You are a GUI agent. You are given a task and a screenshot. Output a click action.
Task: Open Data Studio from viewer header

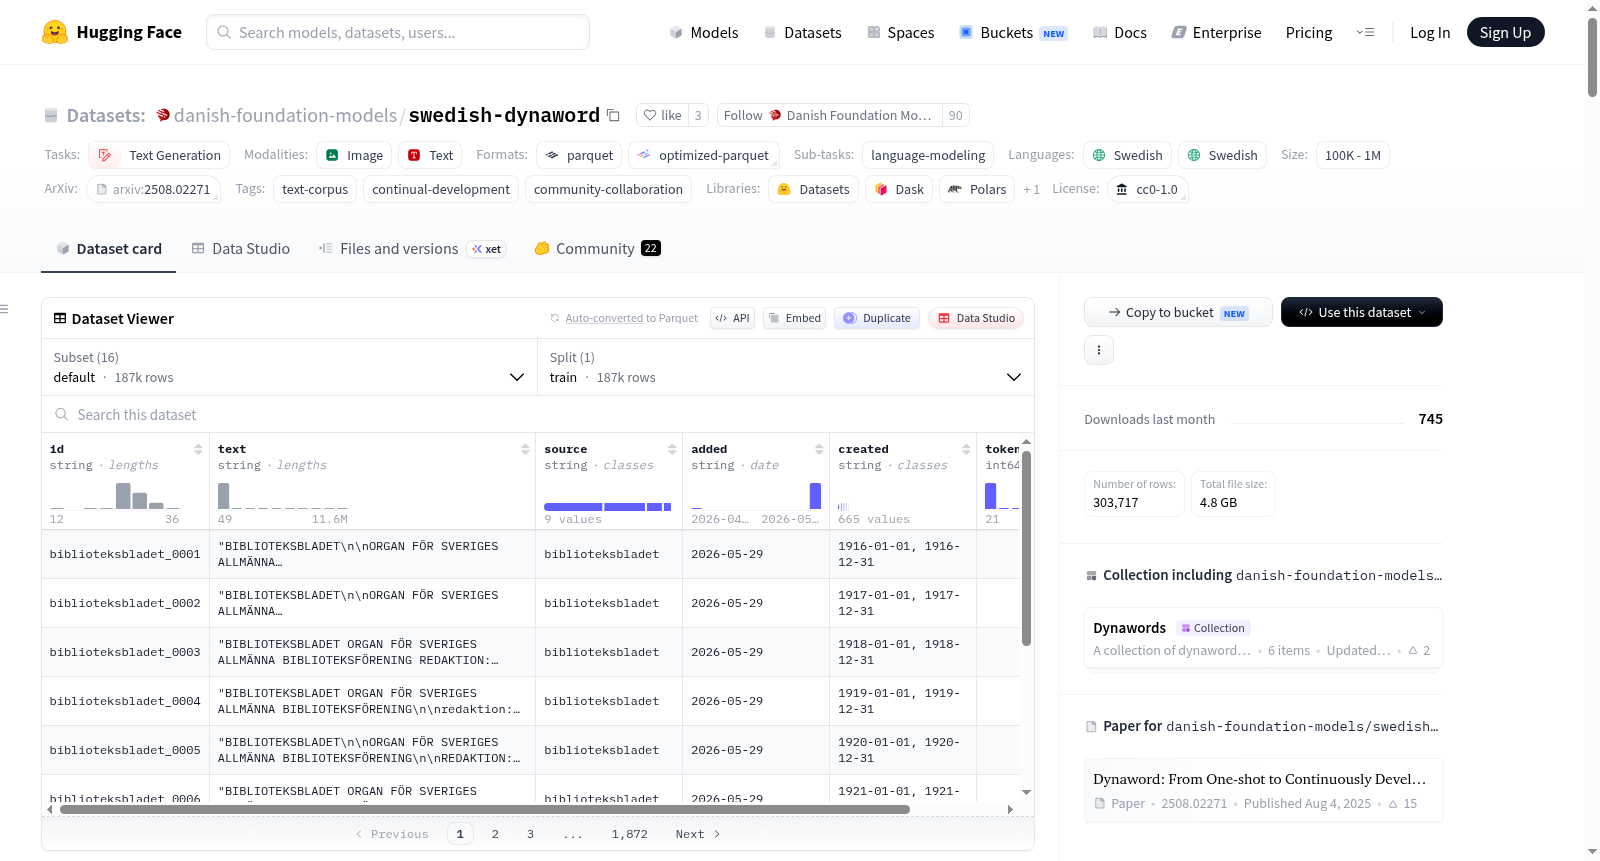click(x=976, y=318)
